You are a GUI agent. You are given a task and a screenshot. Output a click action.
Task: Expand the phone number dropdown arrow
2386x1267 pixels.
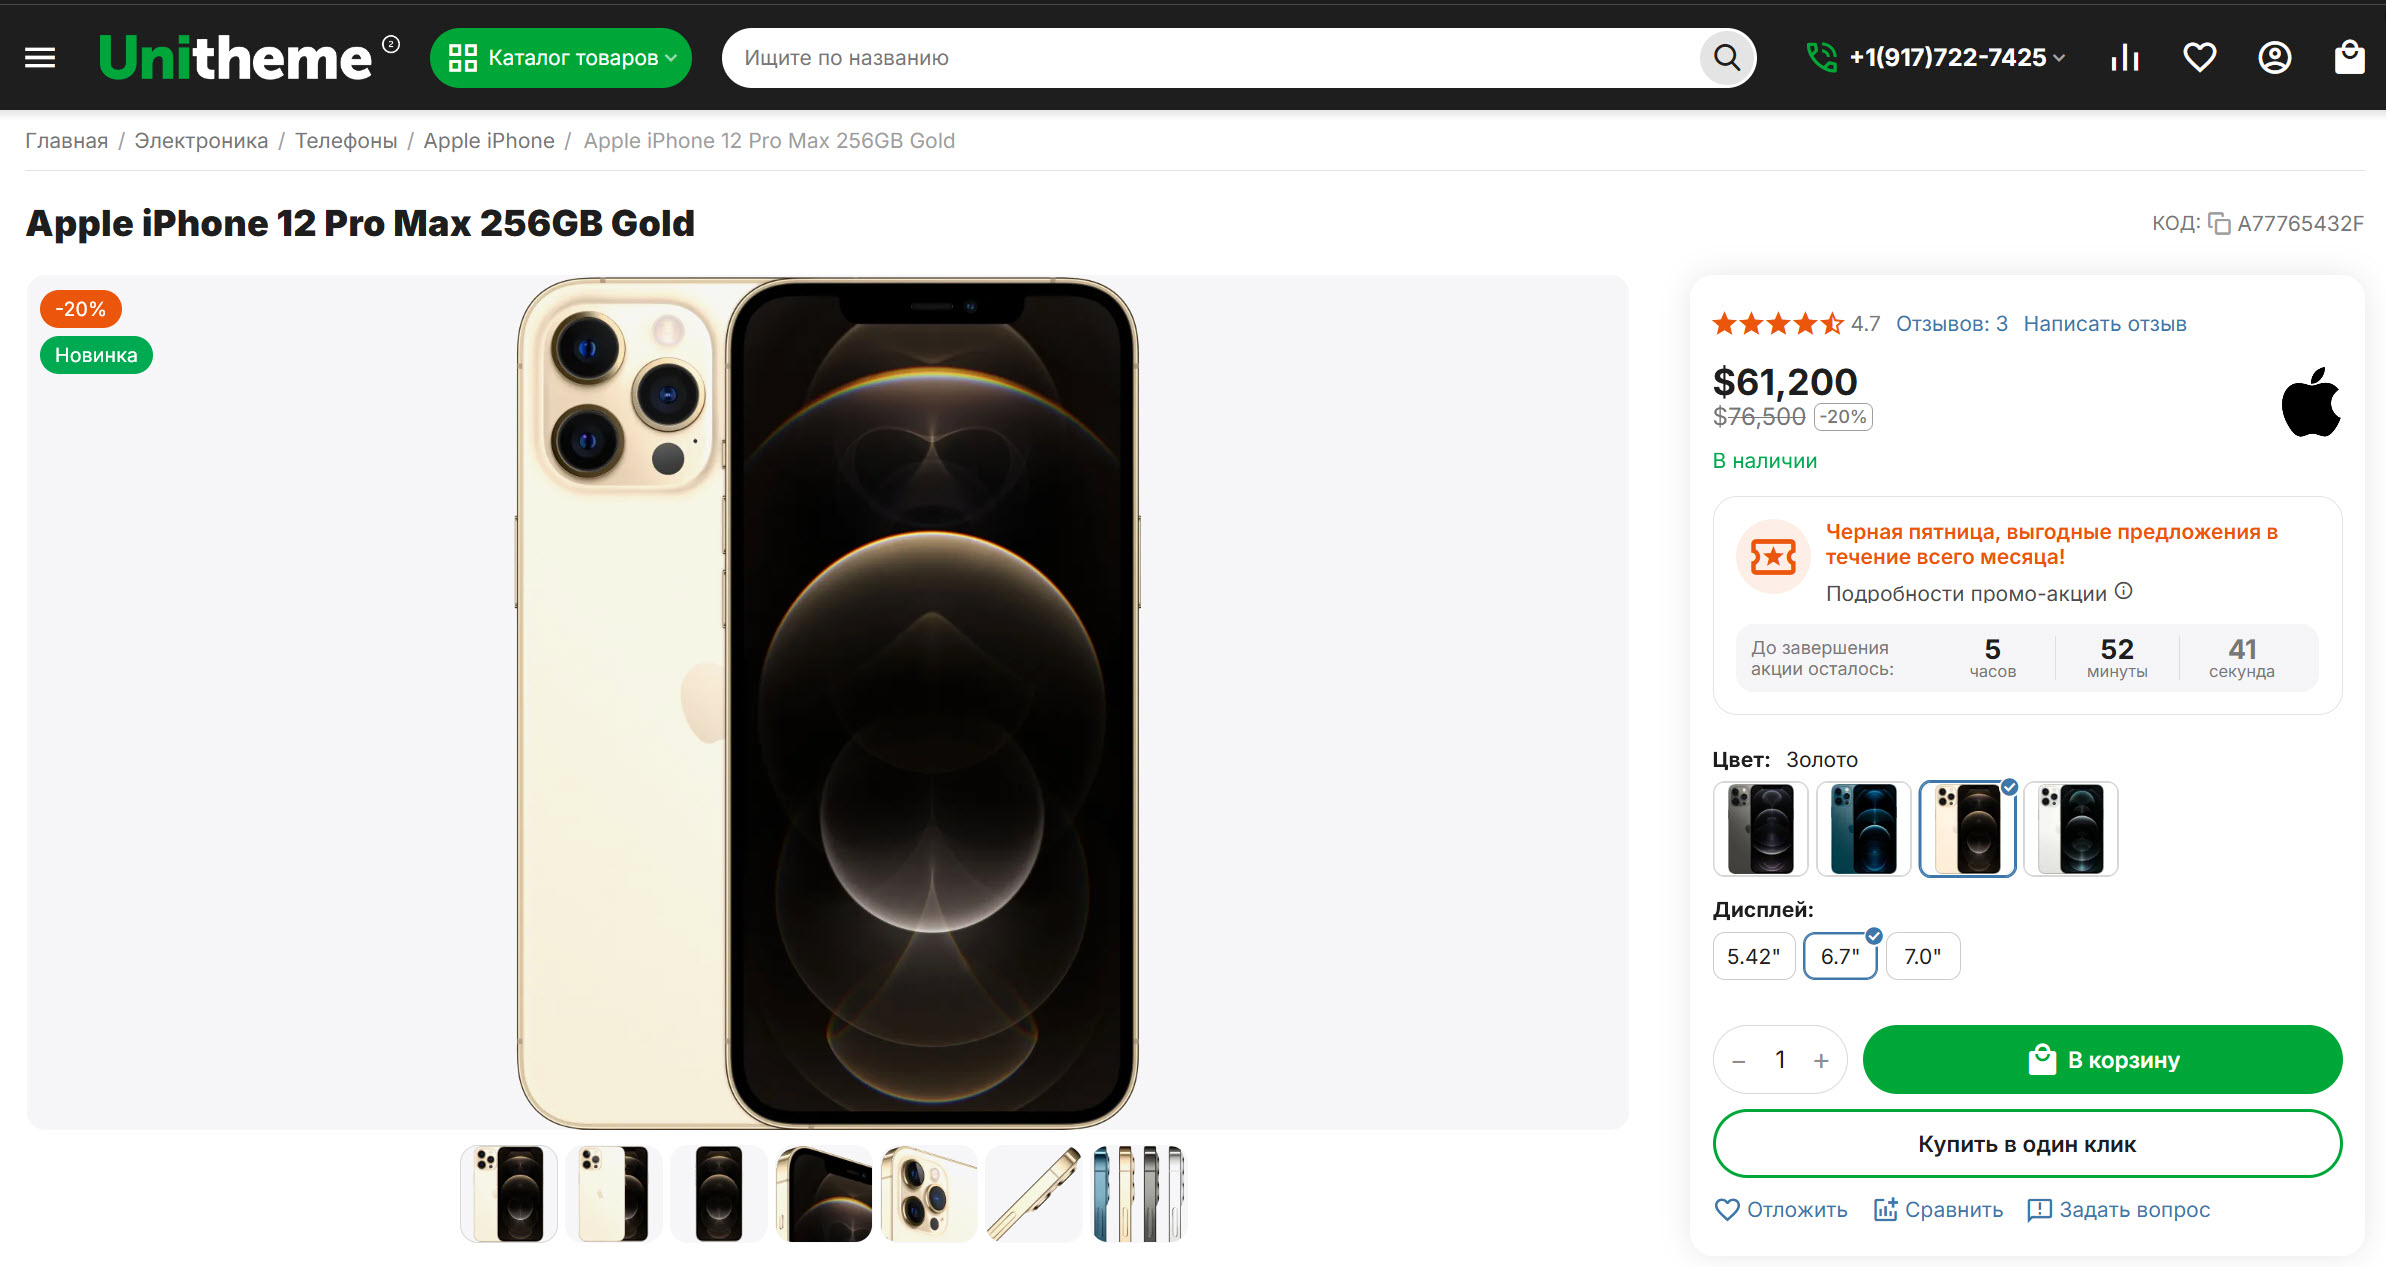[x=2059, y=58]
